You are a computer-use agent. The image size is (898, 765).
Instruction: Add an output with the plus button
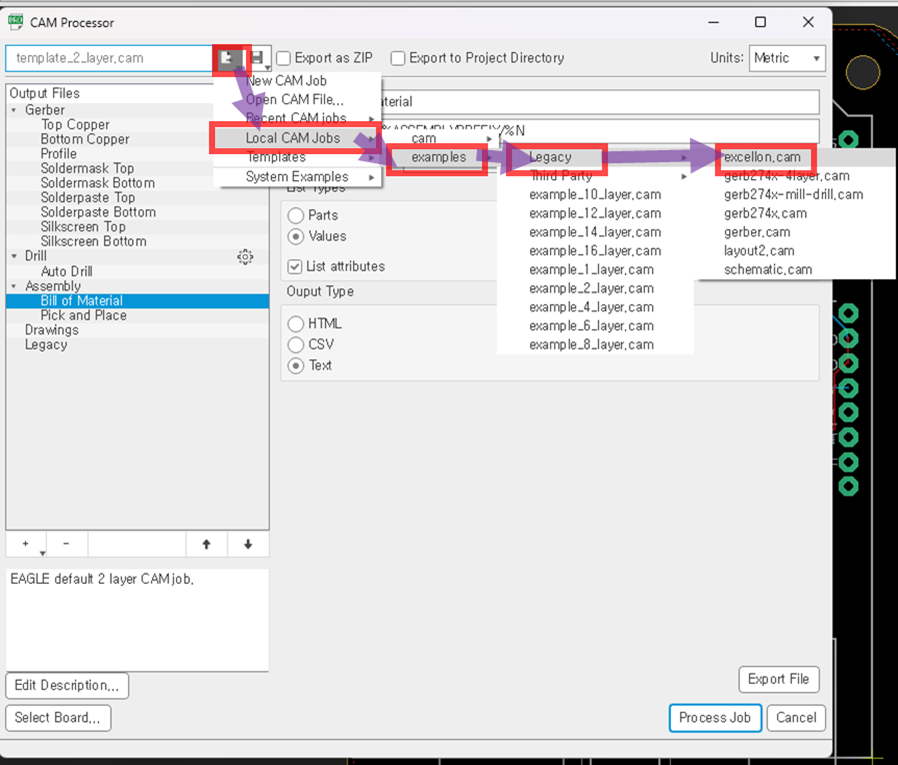click(x=26, y=544)
